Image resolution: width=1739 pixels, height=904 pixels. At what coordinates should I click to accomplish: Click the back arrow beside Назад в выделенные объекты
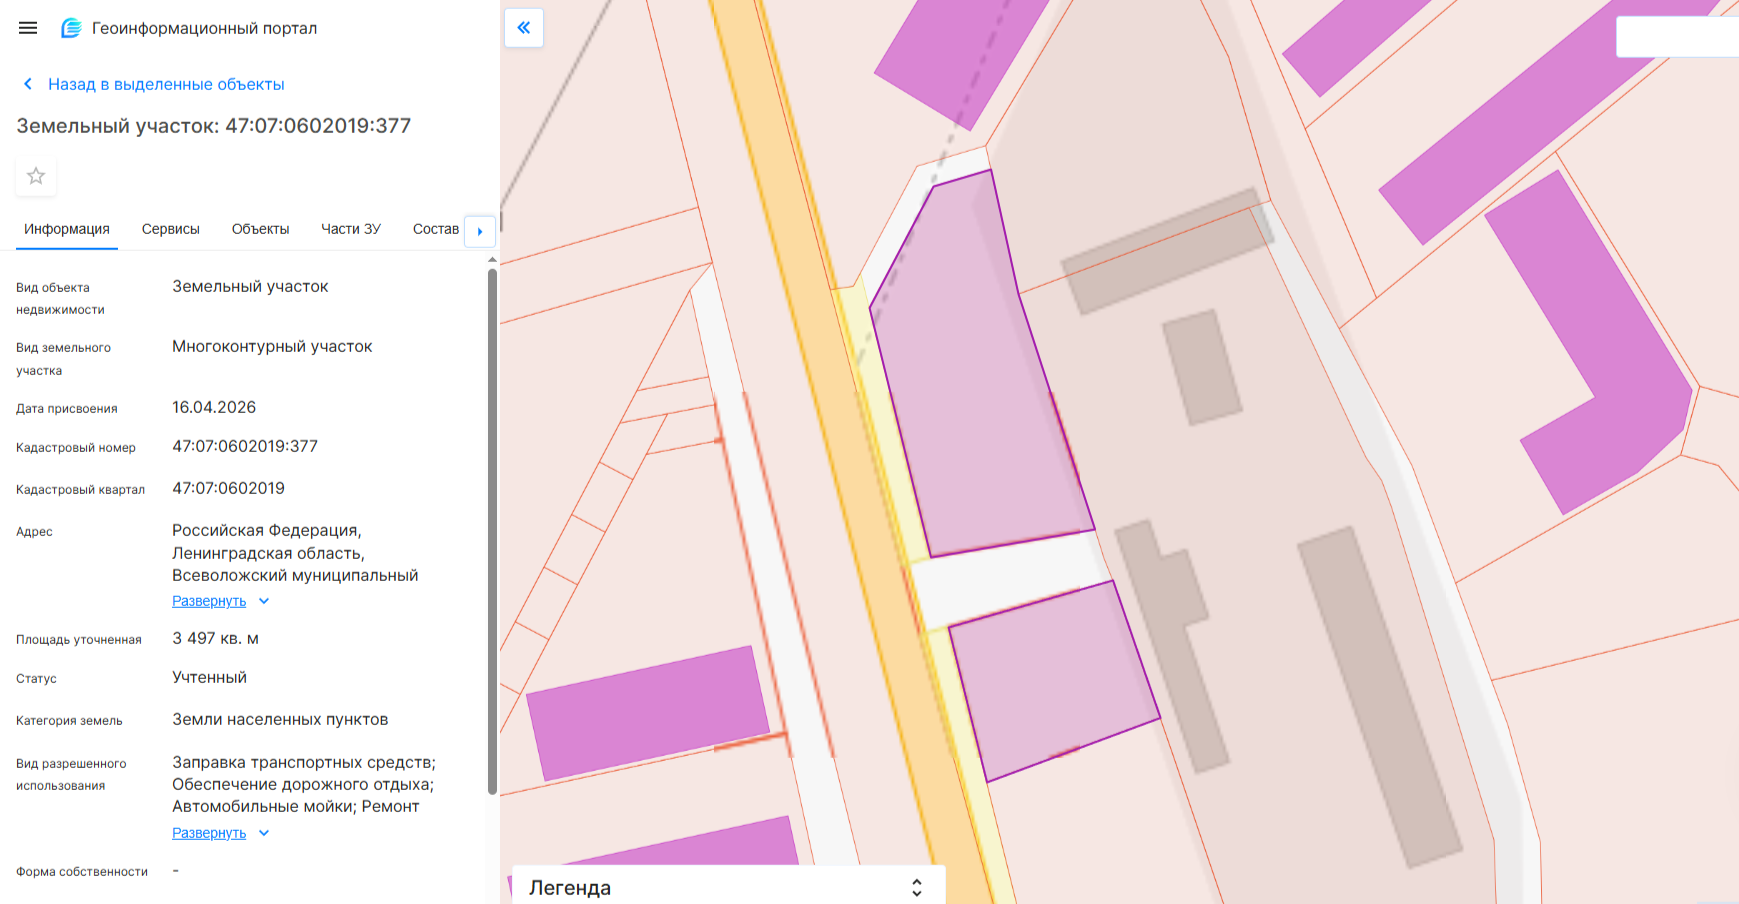point(28,84)
